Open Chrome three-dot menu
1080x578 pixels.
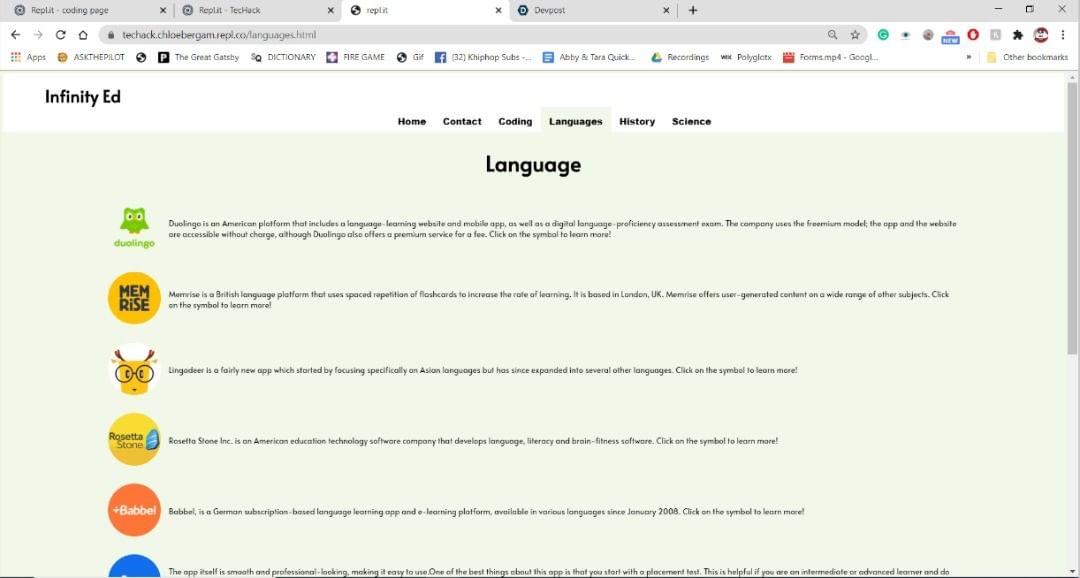pyautogui.click(x=1063, y=34)
